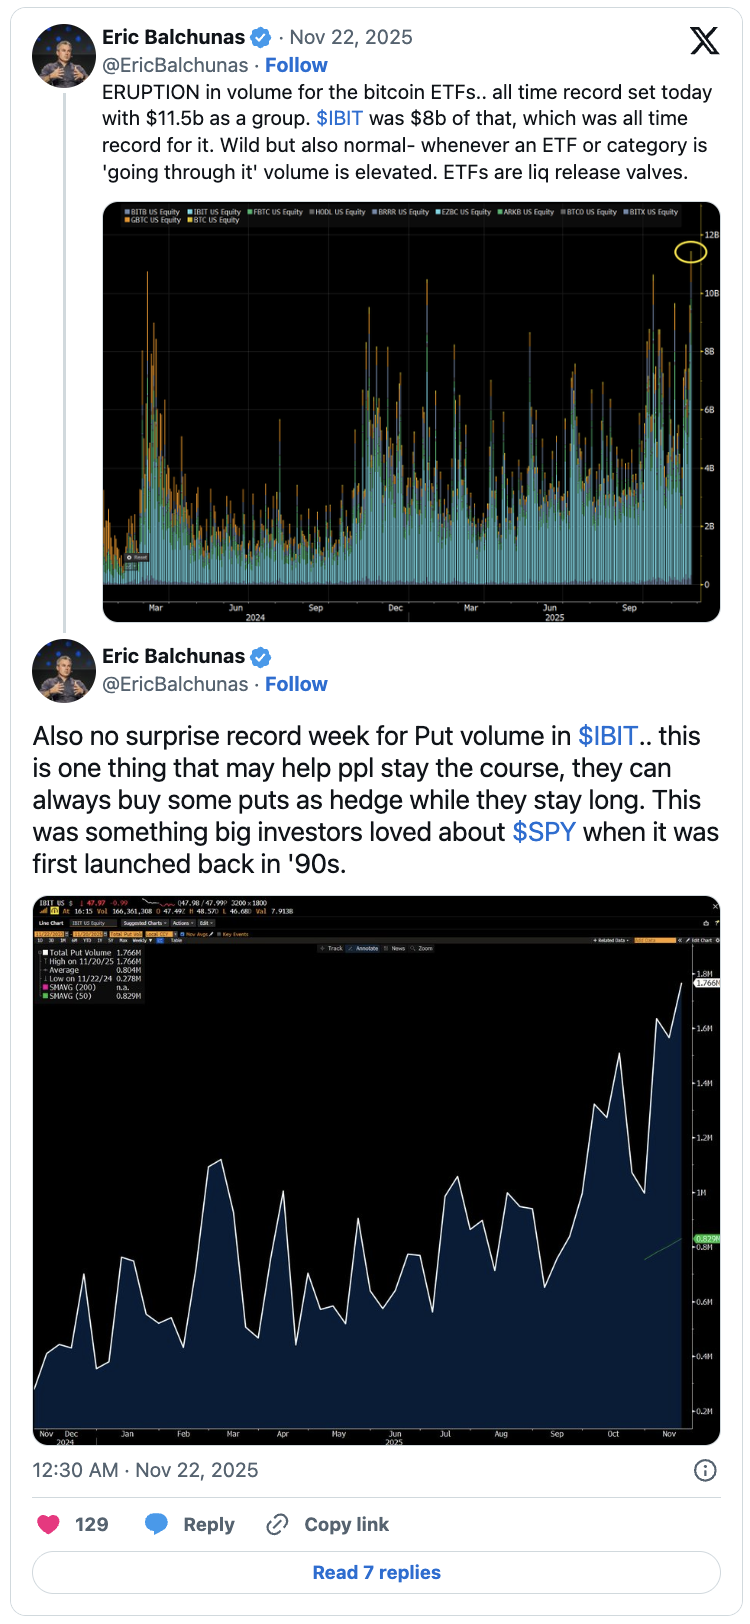Screen dimensions: 750x1624
Task: Open the $IBIT cashtag in the first tweet
Action: [339, 118]
